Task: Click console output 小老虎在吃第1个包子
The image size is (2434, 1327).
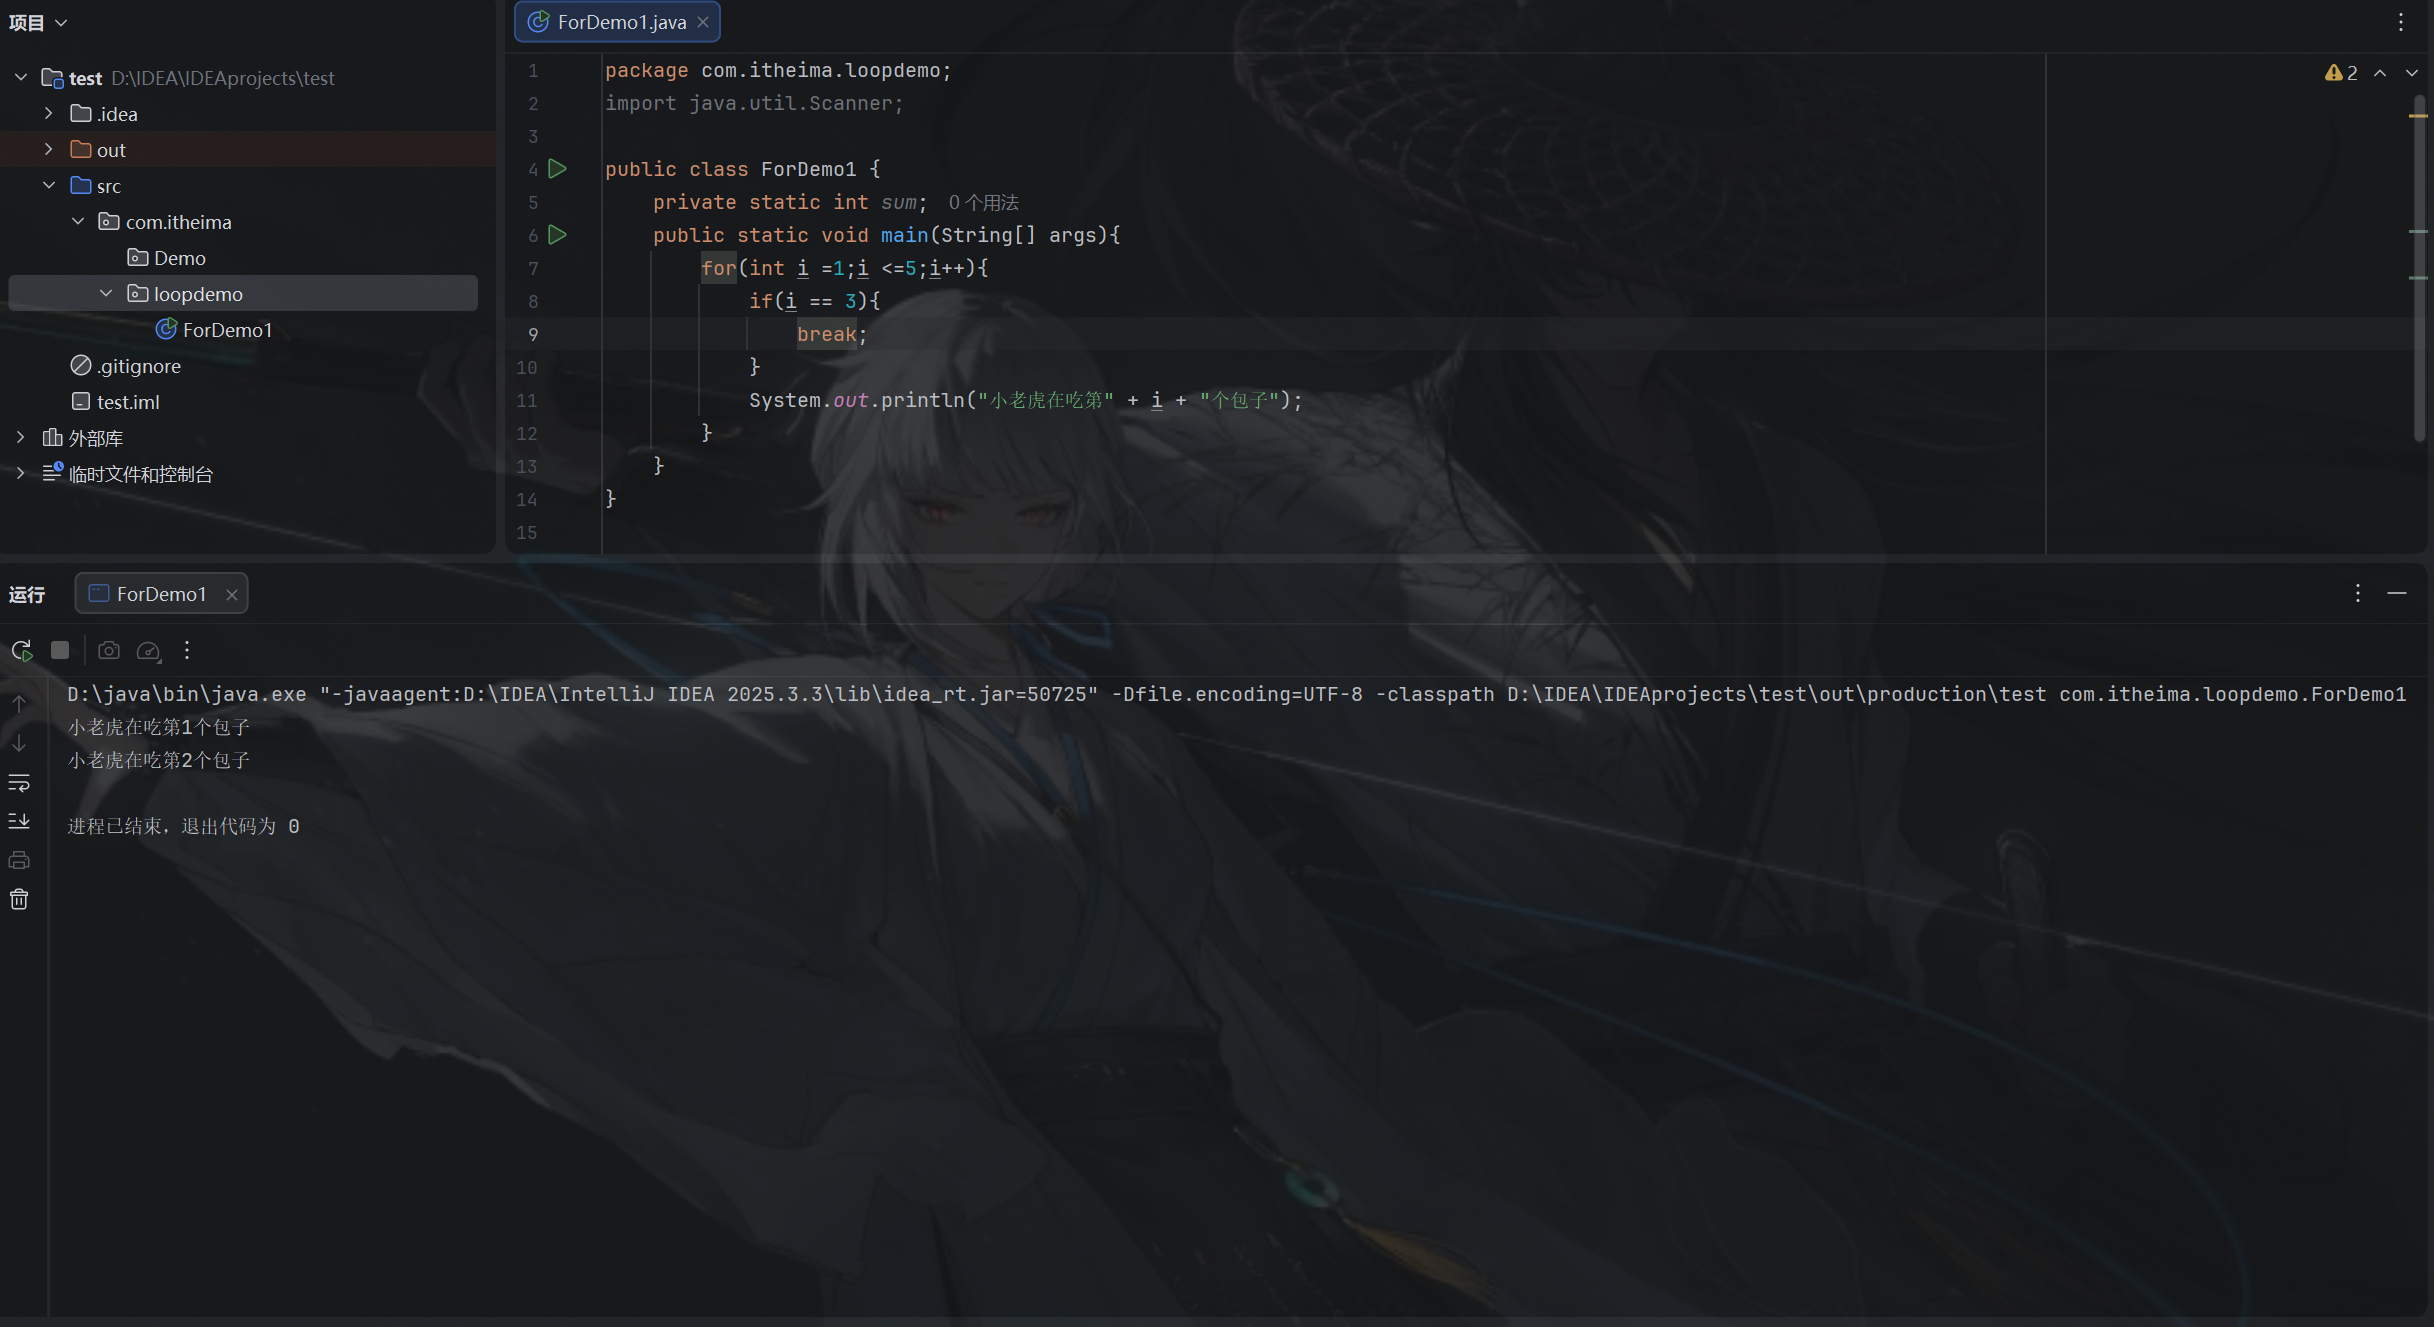Action: pos(159,727)
